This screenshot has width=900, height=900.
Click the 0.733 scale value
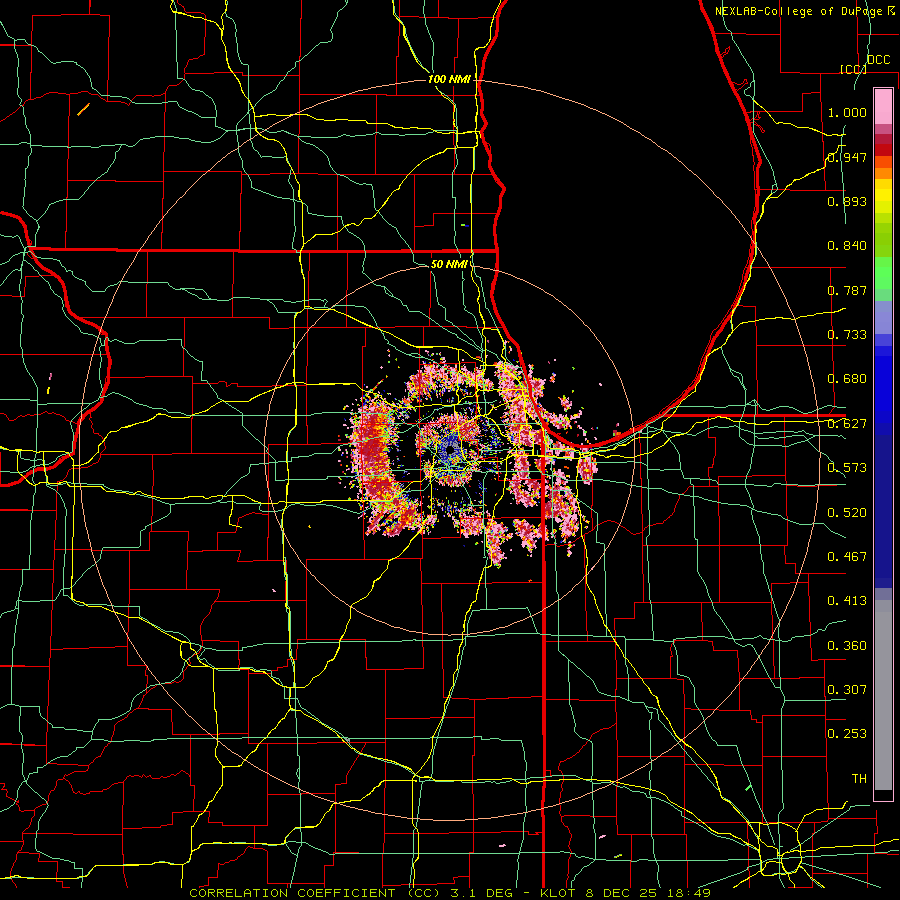point(847,335)
